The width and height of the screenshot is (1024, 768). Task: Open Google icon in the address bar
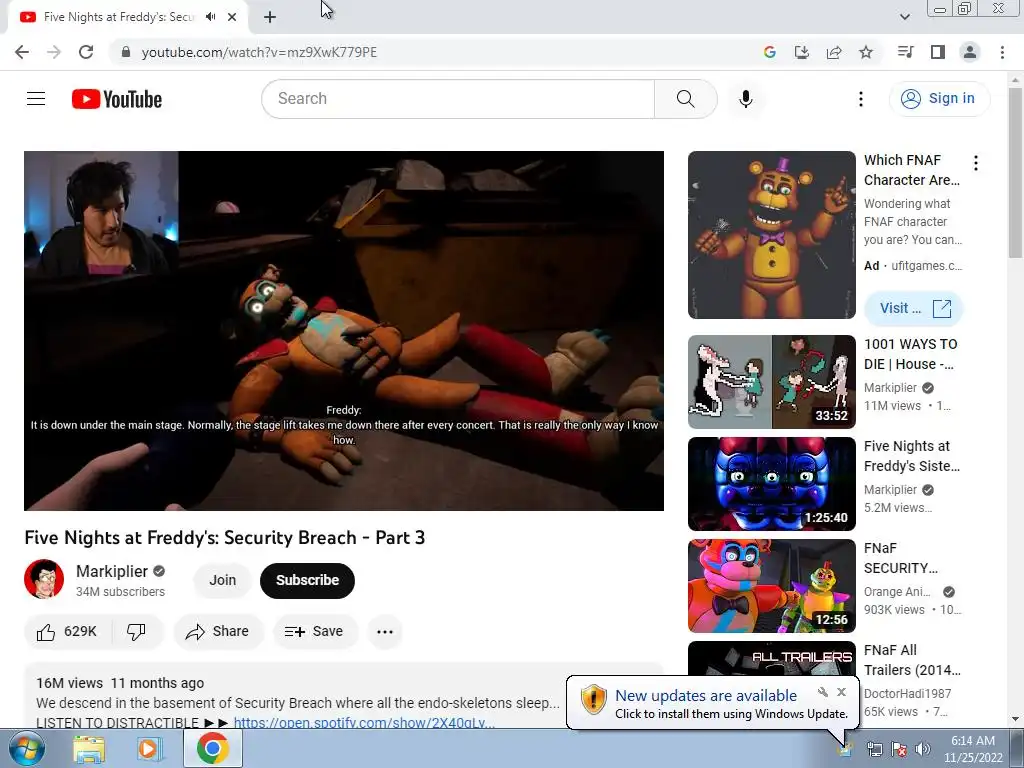tap(769, 52)
